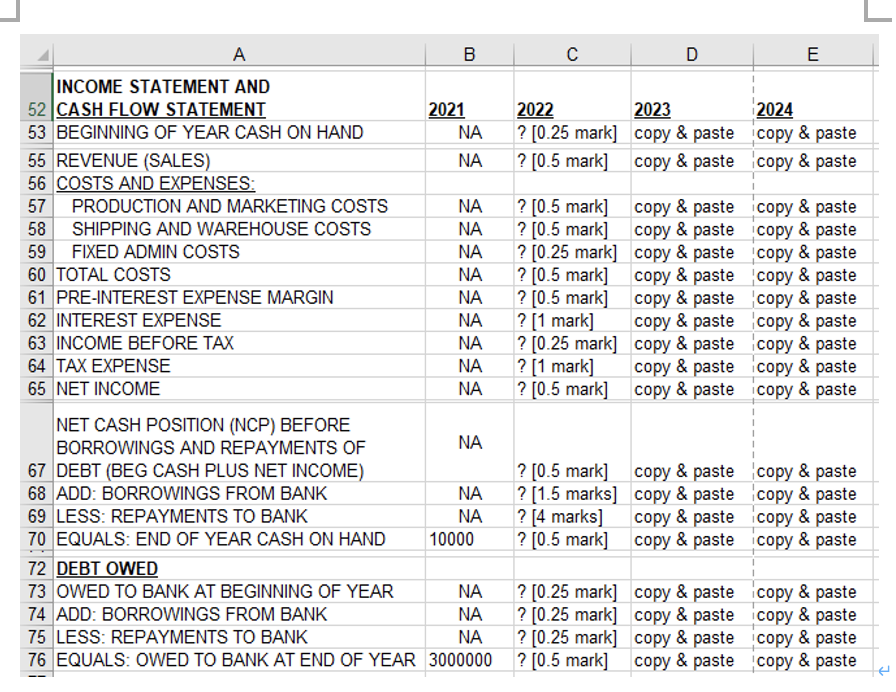896x692 pixels.
Task: Select 'INTEREST EXPENSE' label cell
Action: tap(239, 321)
